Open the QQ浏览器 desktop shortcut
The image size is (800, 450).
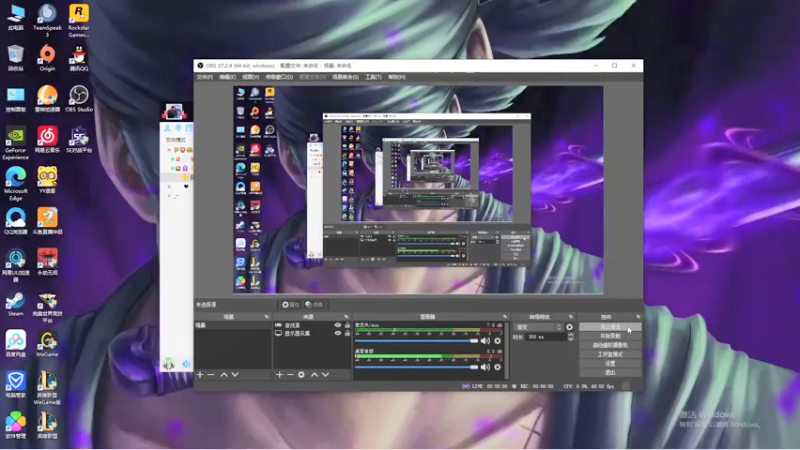coord(15,221)
